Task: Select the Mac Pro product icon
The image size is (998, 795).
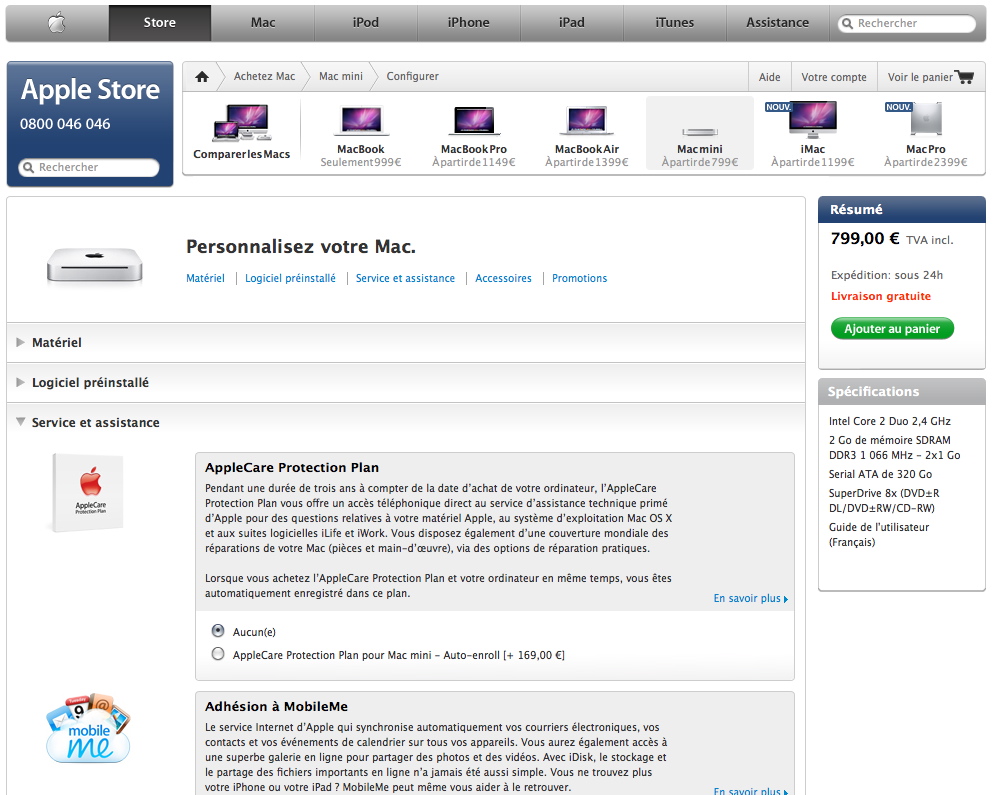Action: tap(926, 119)
